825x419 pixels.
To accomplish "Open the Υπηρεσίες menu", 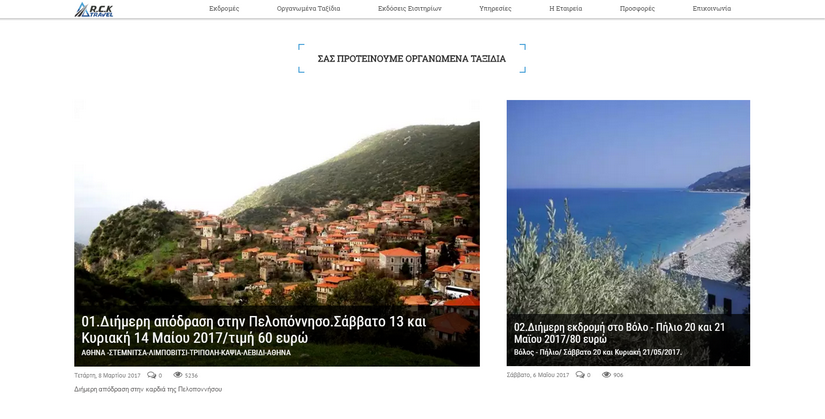I will tap(495, 8).
